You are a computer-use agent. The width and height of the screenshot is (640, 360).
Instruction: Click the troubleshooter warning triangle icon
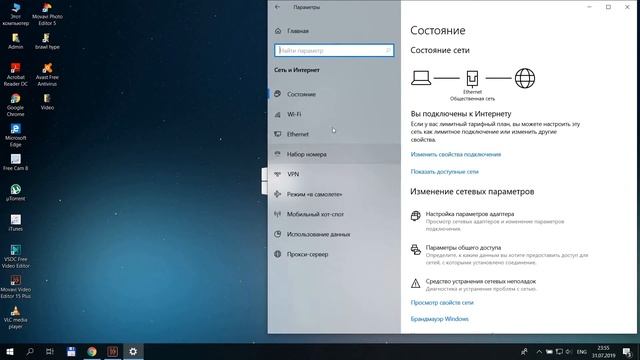coord(416,283)
